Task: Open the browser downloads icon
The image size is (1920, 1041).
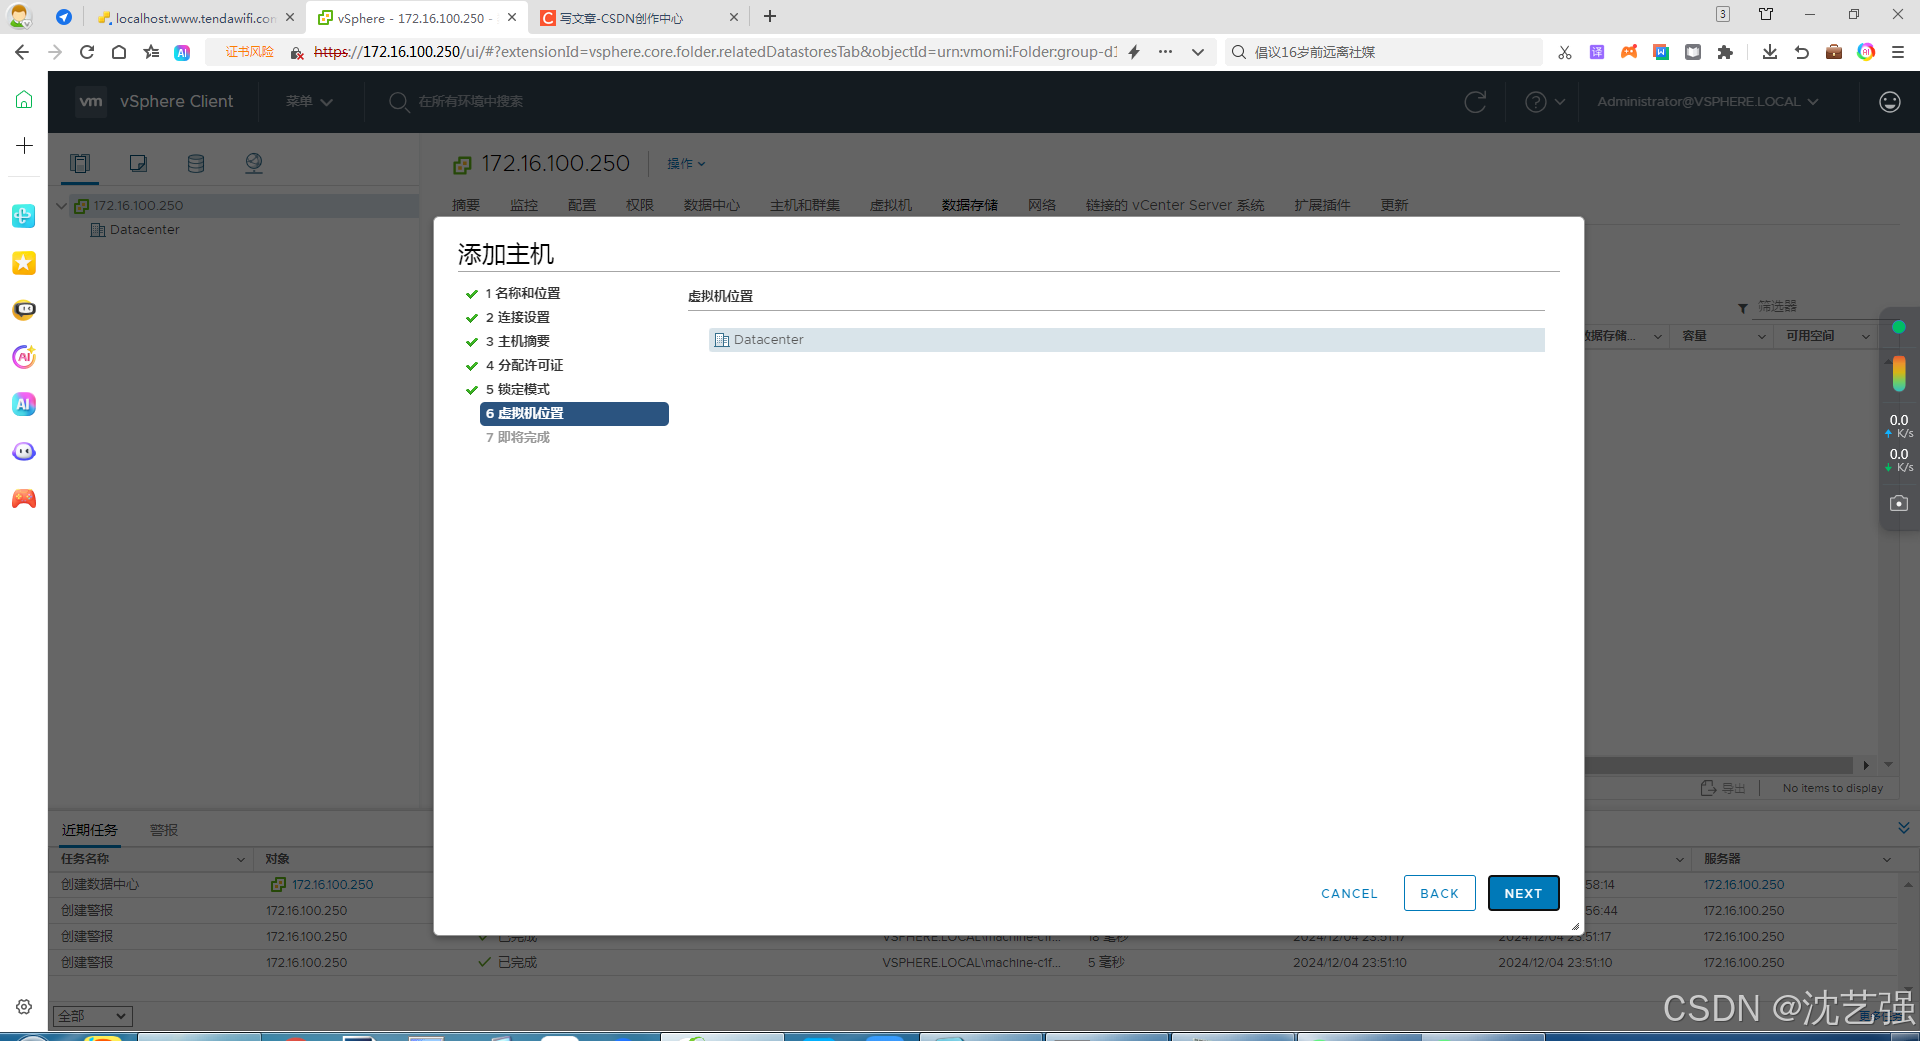Action: (1770, 52)
